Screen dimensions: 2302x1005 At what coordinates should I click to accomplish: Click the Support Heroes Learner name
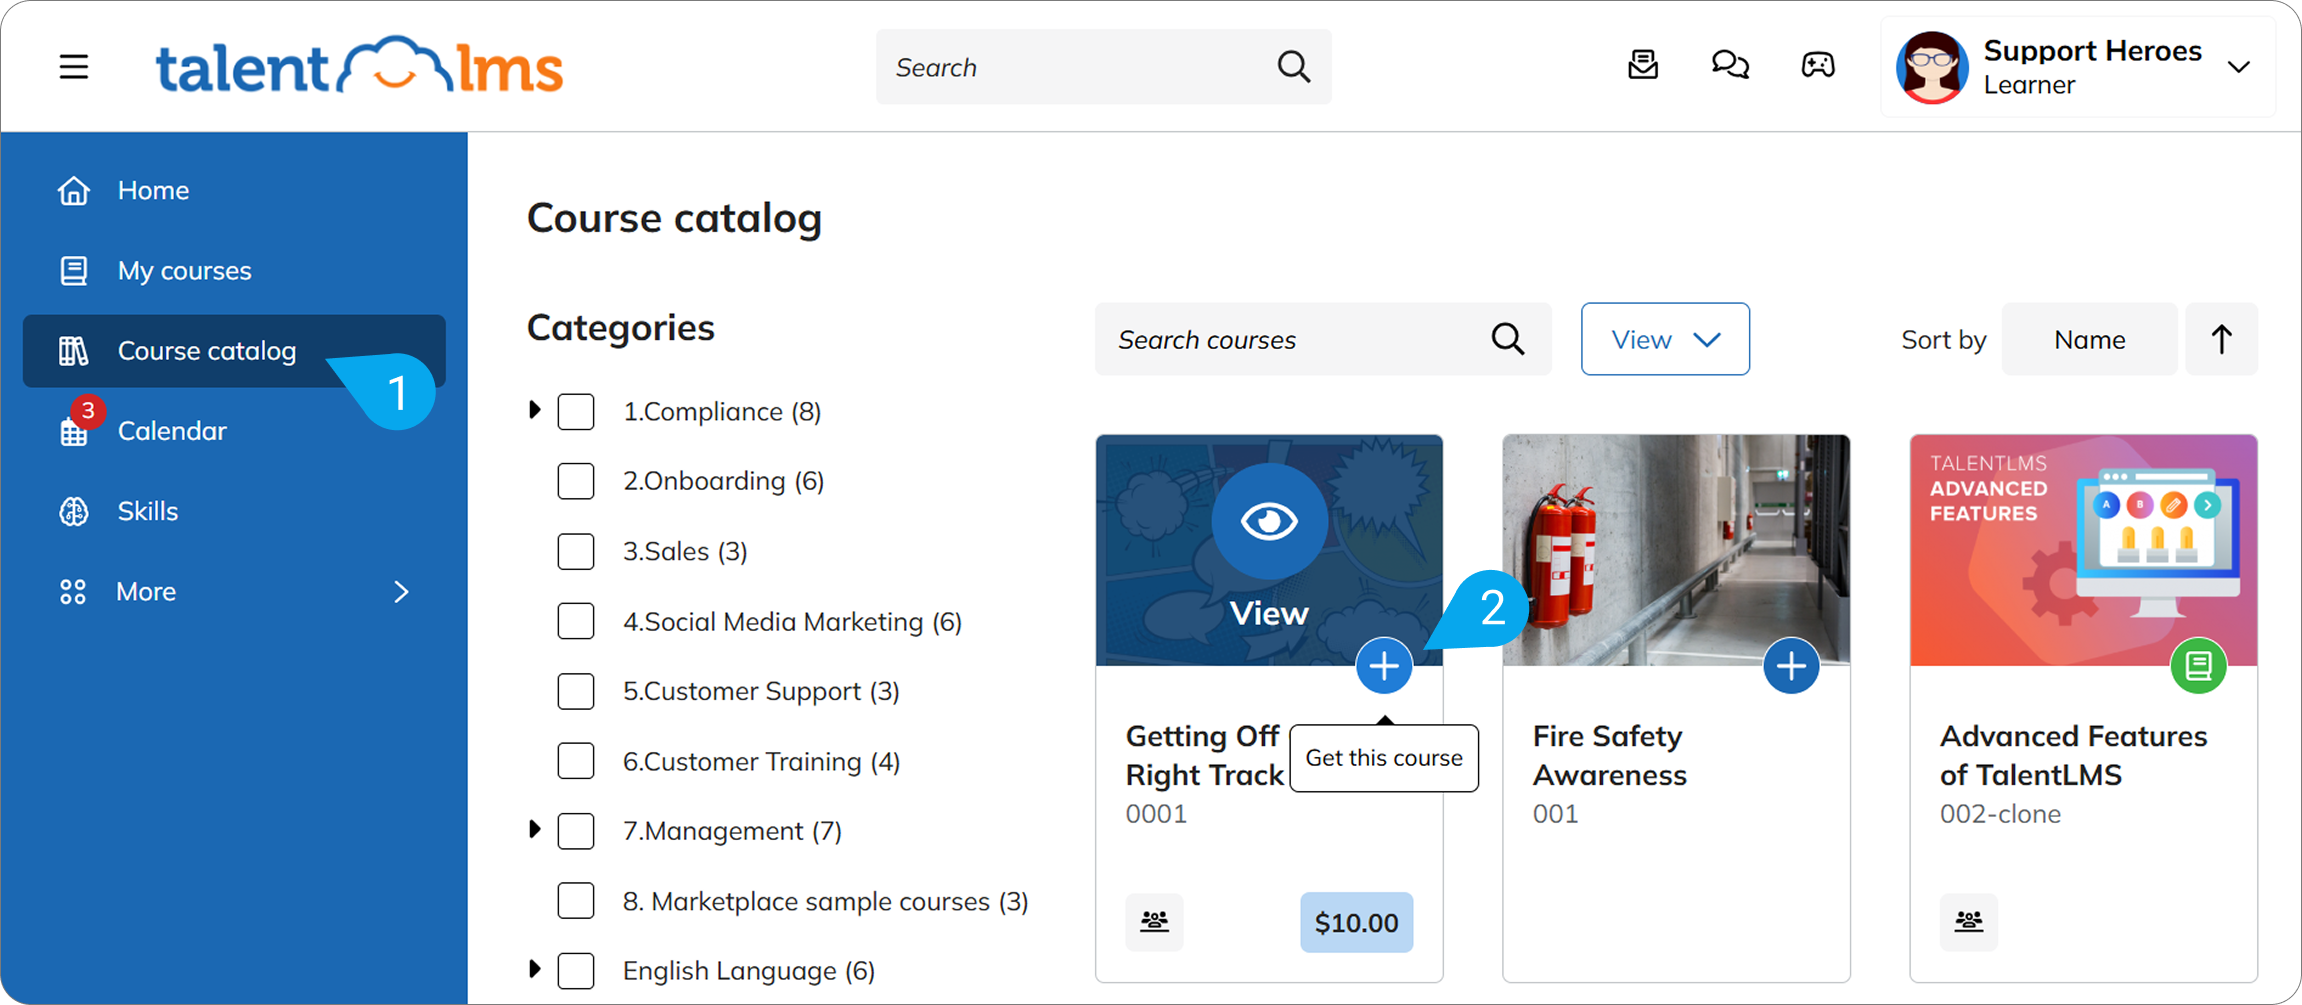point(2092,66)
